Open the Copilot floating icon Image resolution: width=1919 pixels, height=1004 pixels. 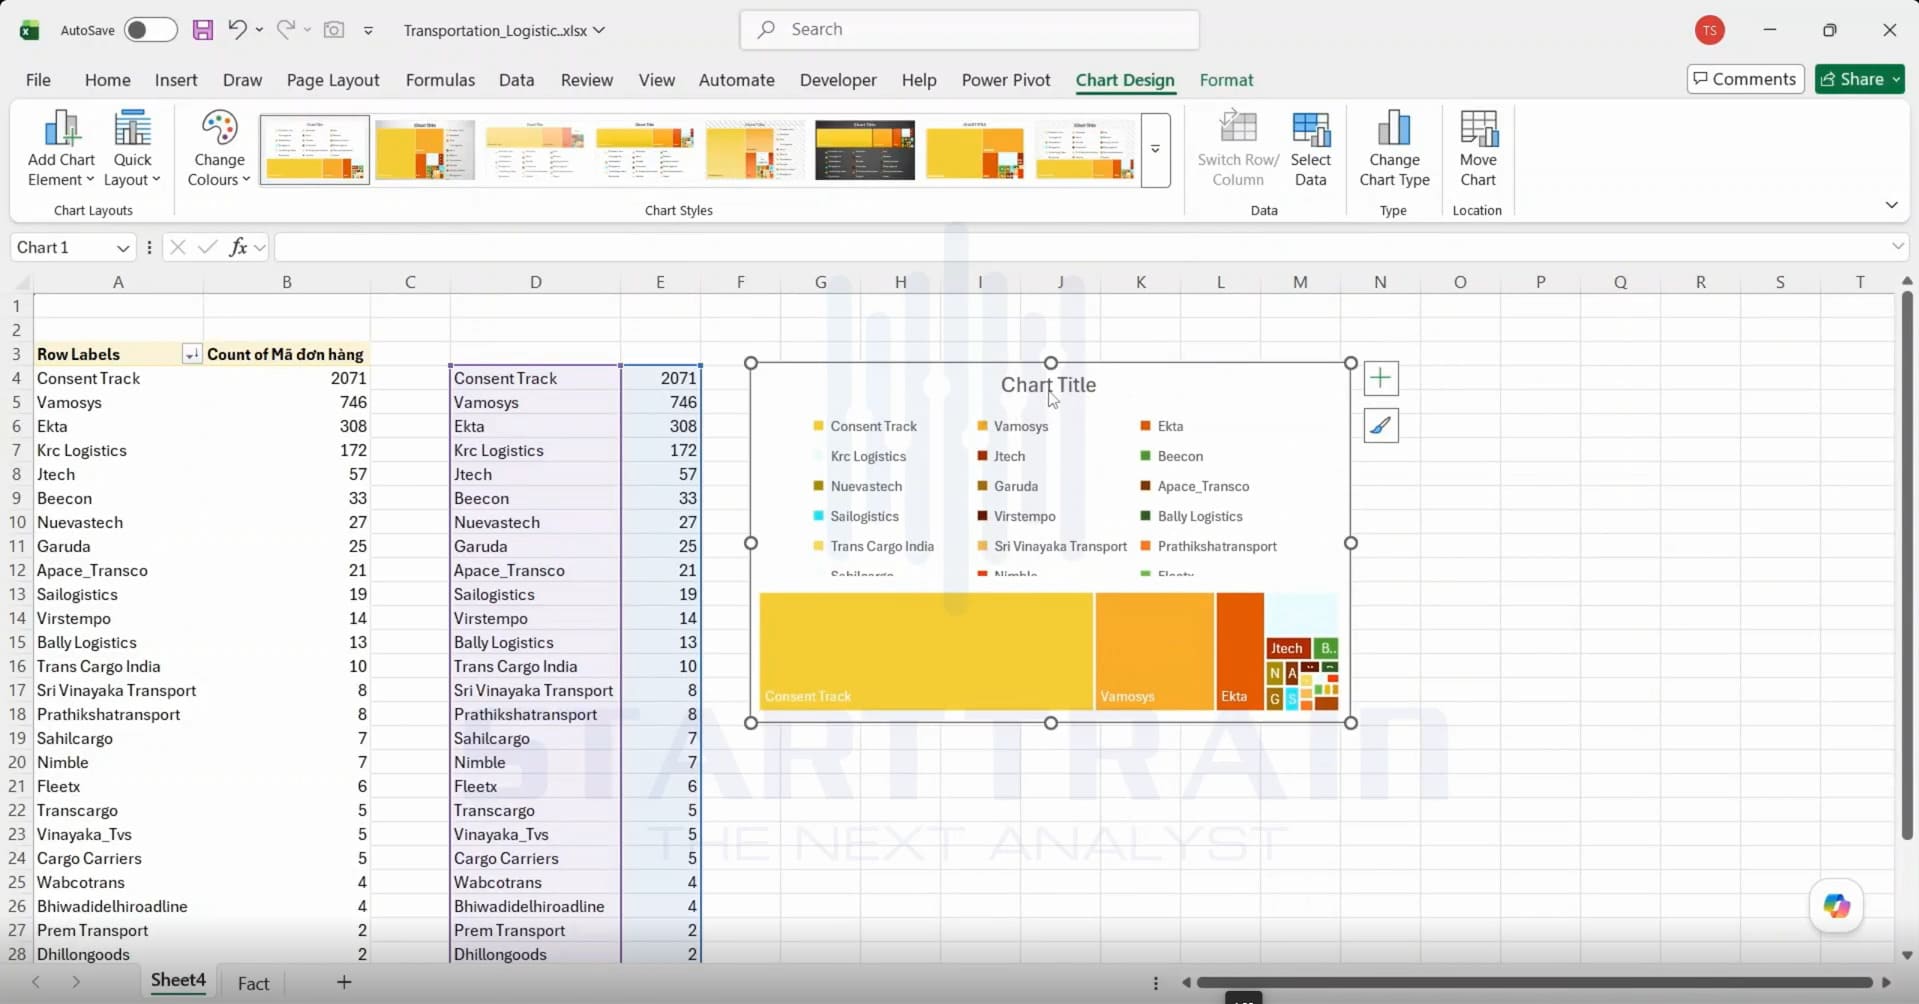(1837, 906)
